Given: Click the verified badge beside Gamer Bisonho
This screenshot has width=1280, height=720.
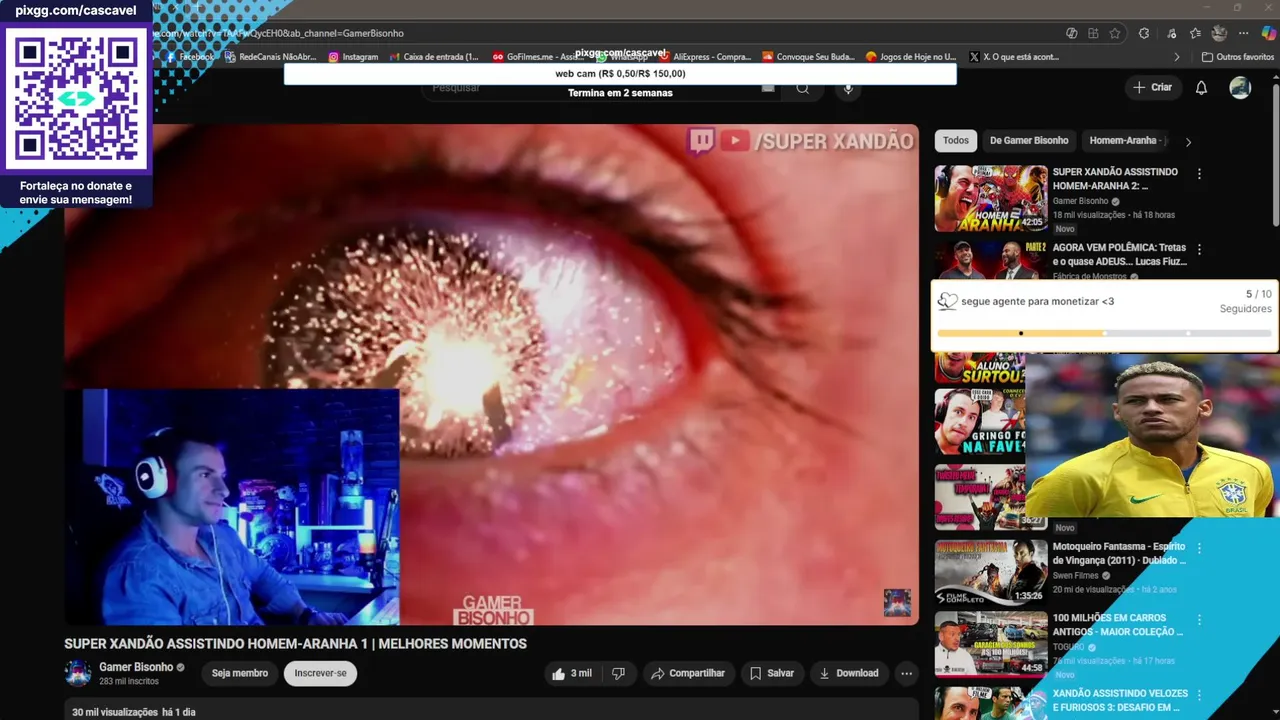Looking at the screenshot, I should click(x=181, y=667).
